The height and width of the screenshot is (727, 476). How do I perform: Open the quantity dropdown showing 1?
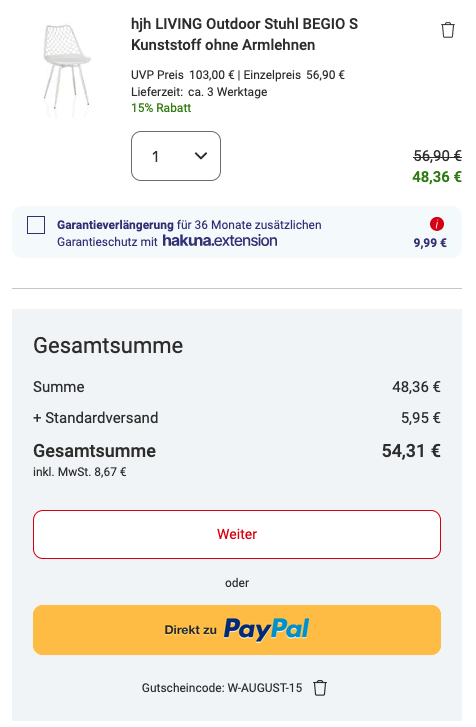tap(176, 156)
